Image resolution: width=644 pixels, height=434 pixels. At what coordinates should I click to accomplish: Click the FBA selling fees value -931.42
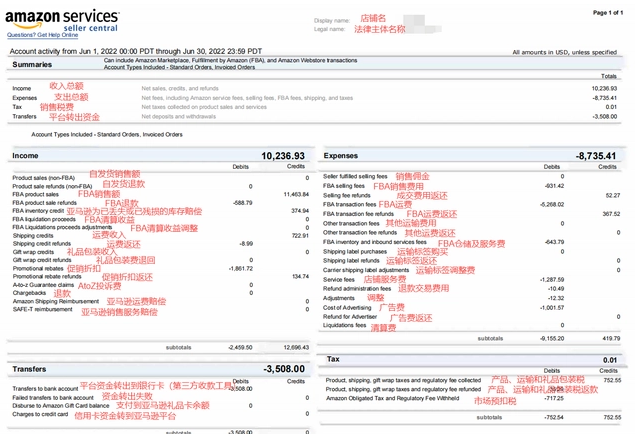click(x=554, y=186)
